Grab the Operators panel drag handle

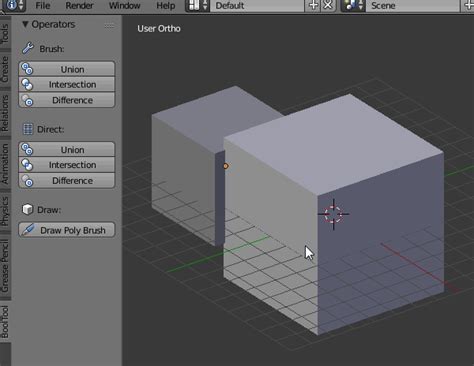pyautogui.click(x=109, y=26)
